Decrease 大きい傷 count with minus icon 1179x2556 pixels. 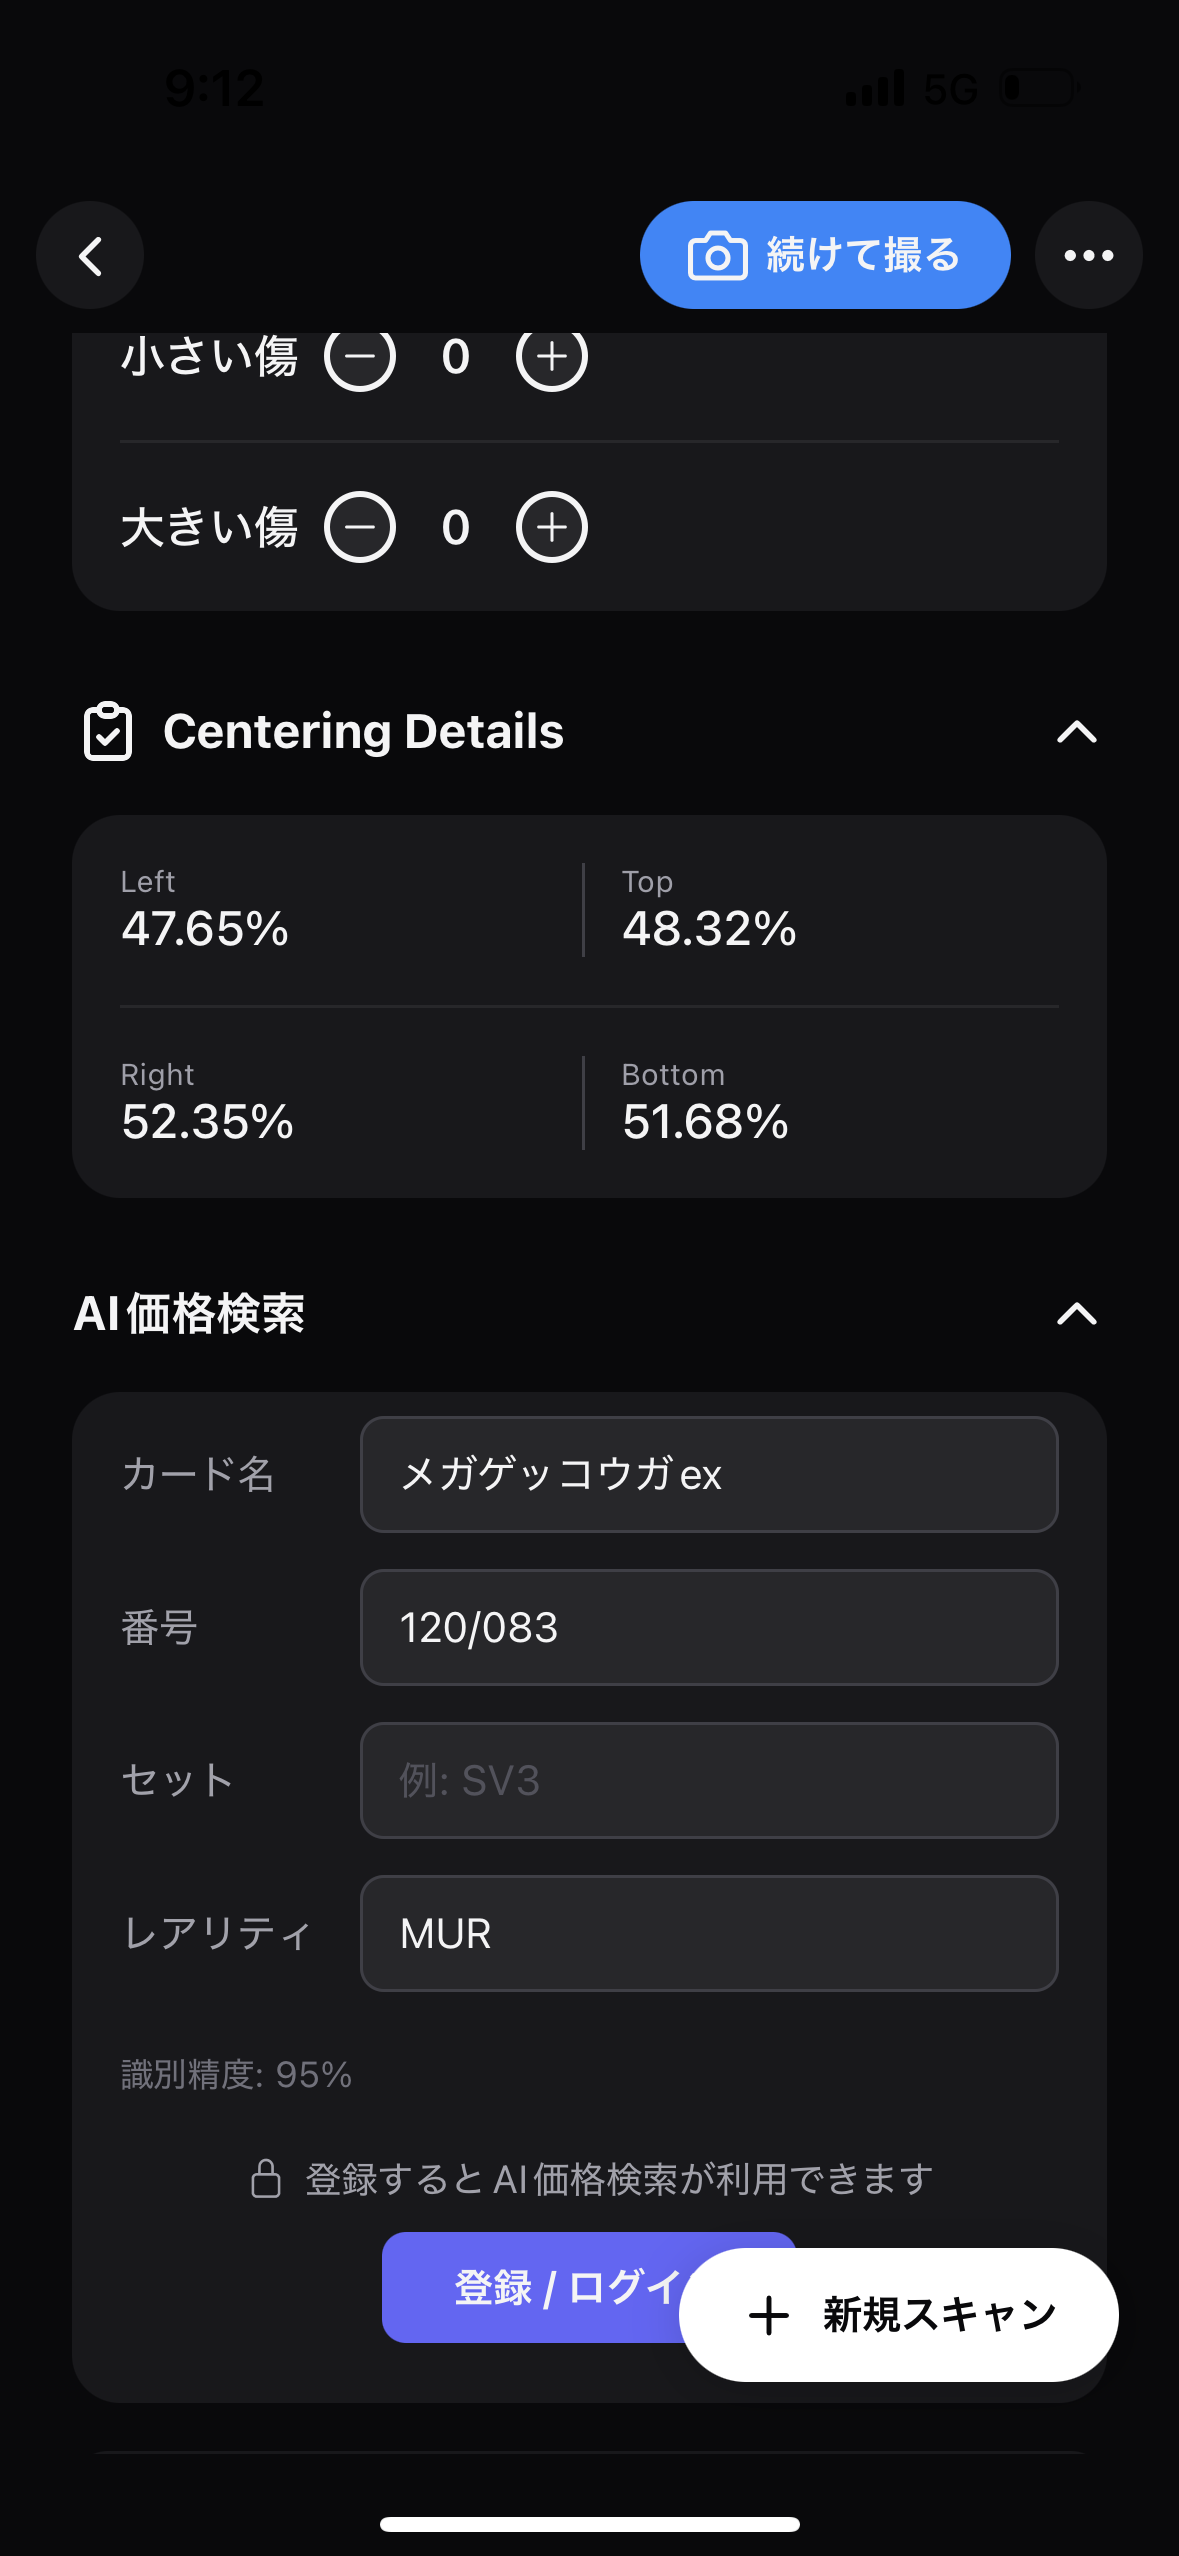[x=360, y=527]
